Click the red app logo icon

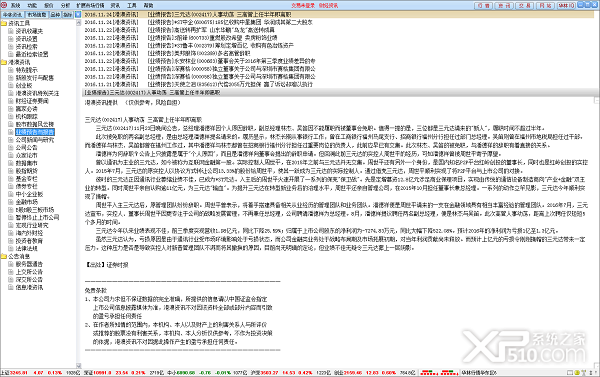click(3, 5)
